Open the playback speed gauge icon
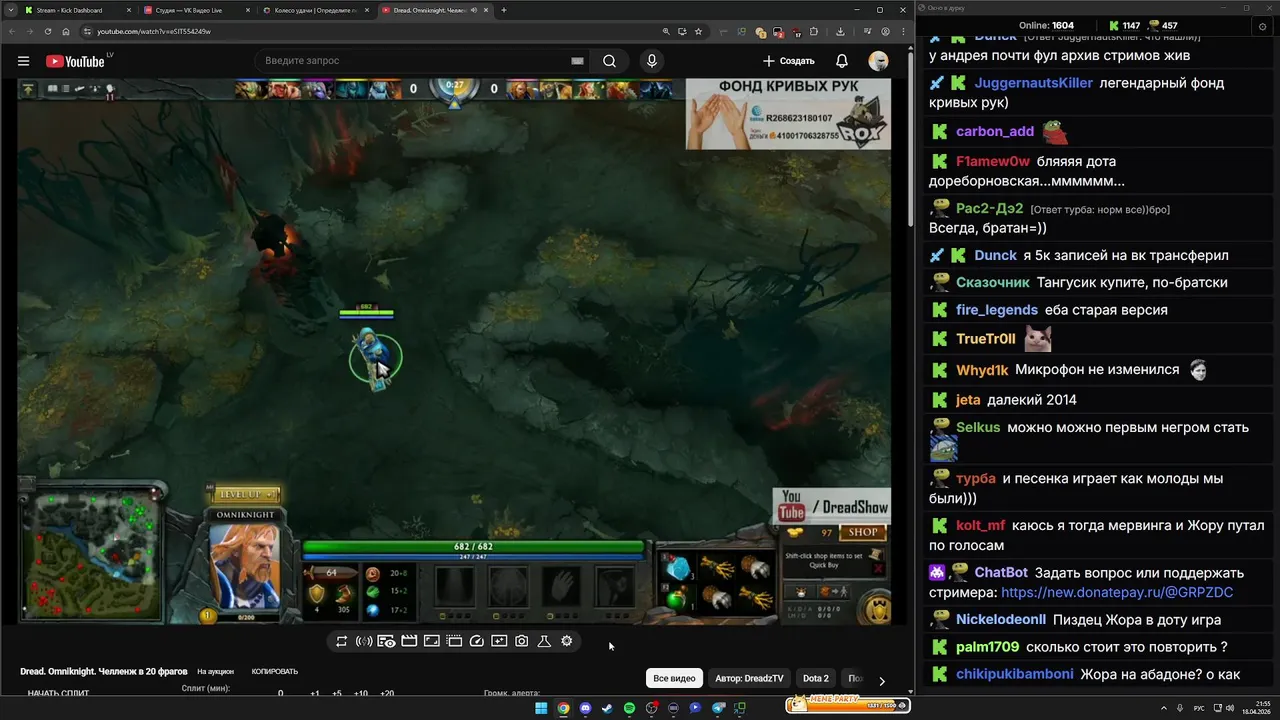The image size is (1280, 720). (476, 641)
